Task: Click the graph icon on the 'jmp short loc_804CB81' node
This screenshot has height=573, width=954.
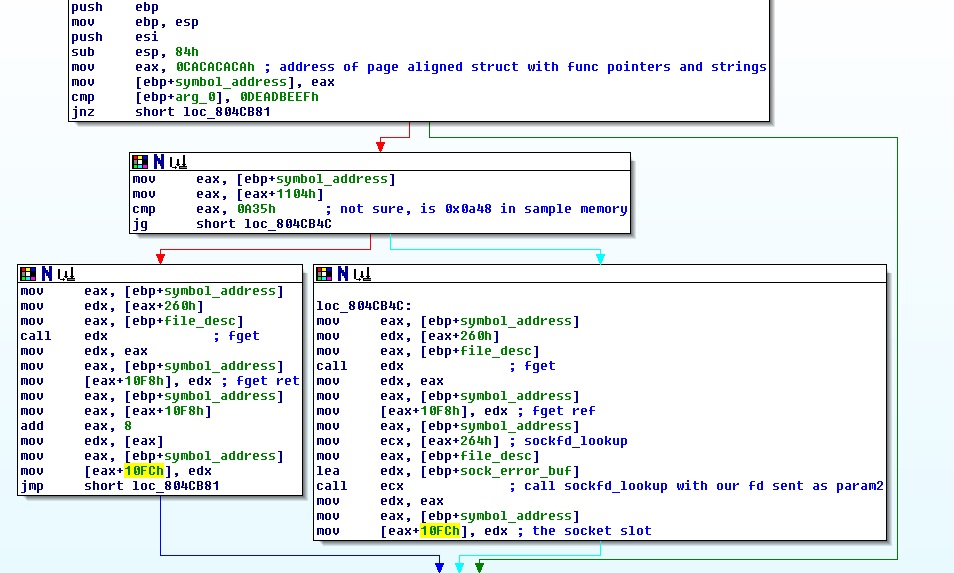Action: (66, 274)
